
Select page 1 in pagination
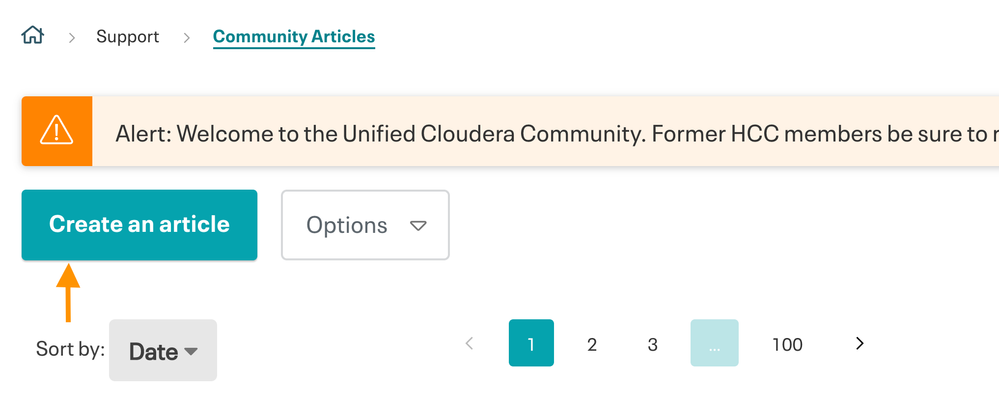pos(531,343)
